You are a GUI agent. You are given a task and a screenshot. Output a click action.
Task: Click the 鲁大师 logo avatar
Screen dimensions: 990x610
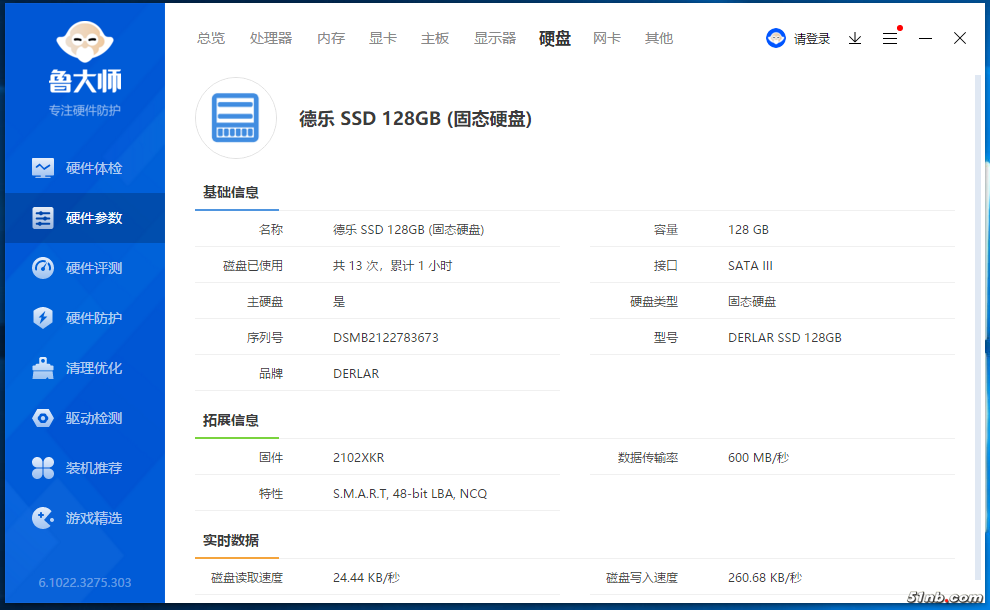(83, 40)
